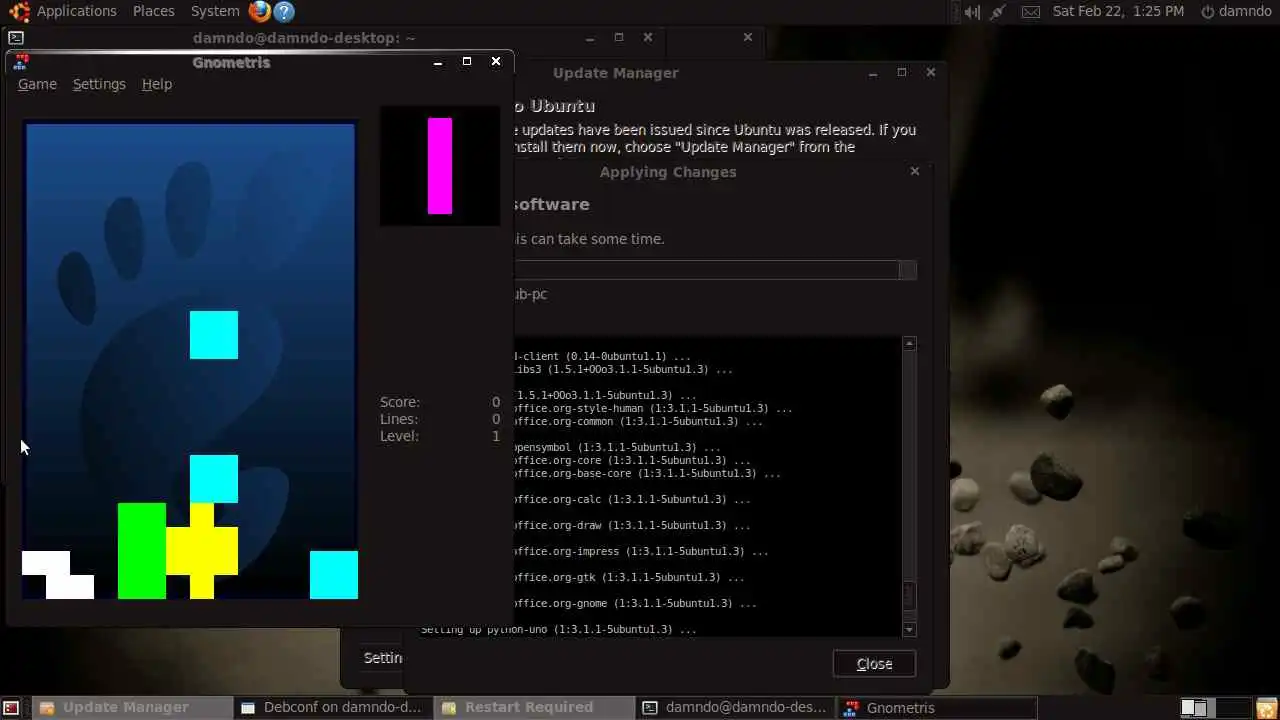
Task: Click the scroll-down arrow of install log
Action: (x=909, y=629)
